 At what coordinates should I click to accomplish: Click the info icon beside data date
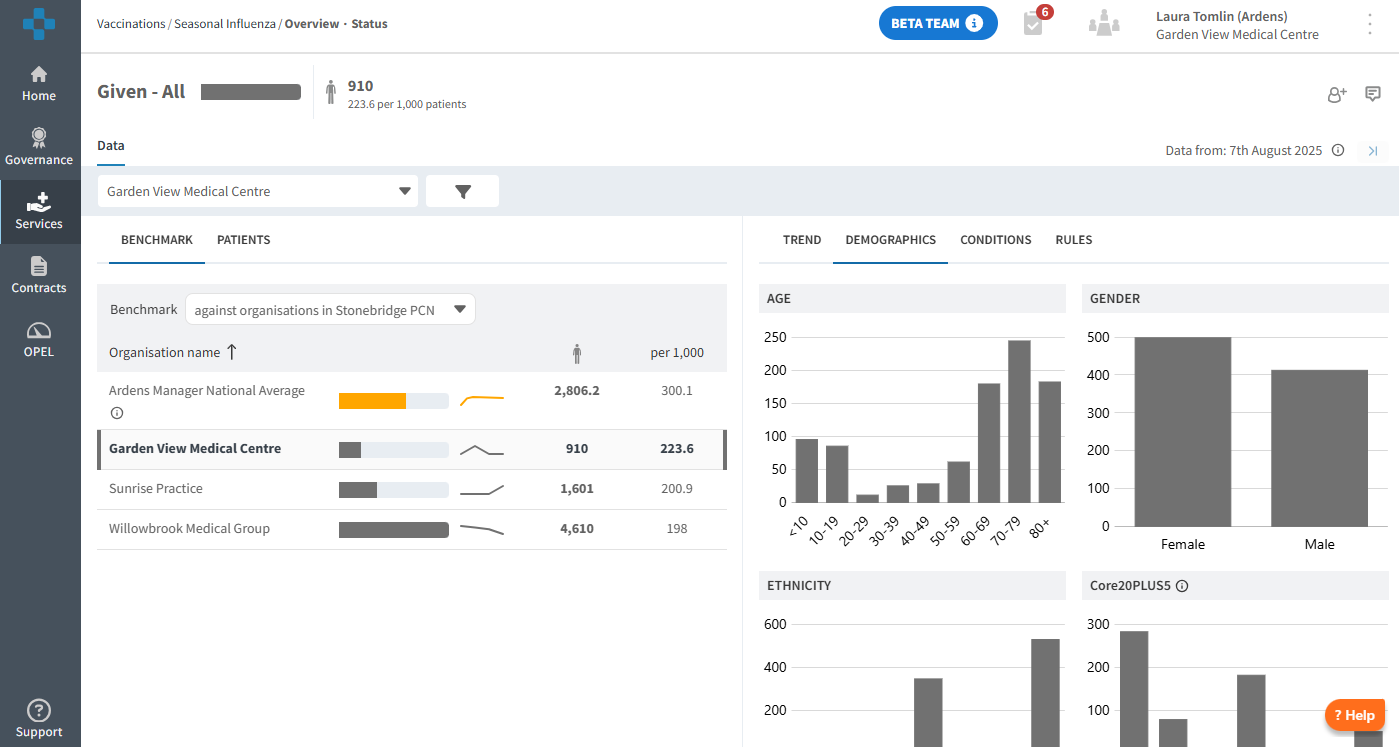[x=1338, y=151]
